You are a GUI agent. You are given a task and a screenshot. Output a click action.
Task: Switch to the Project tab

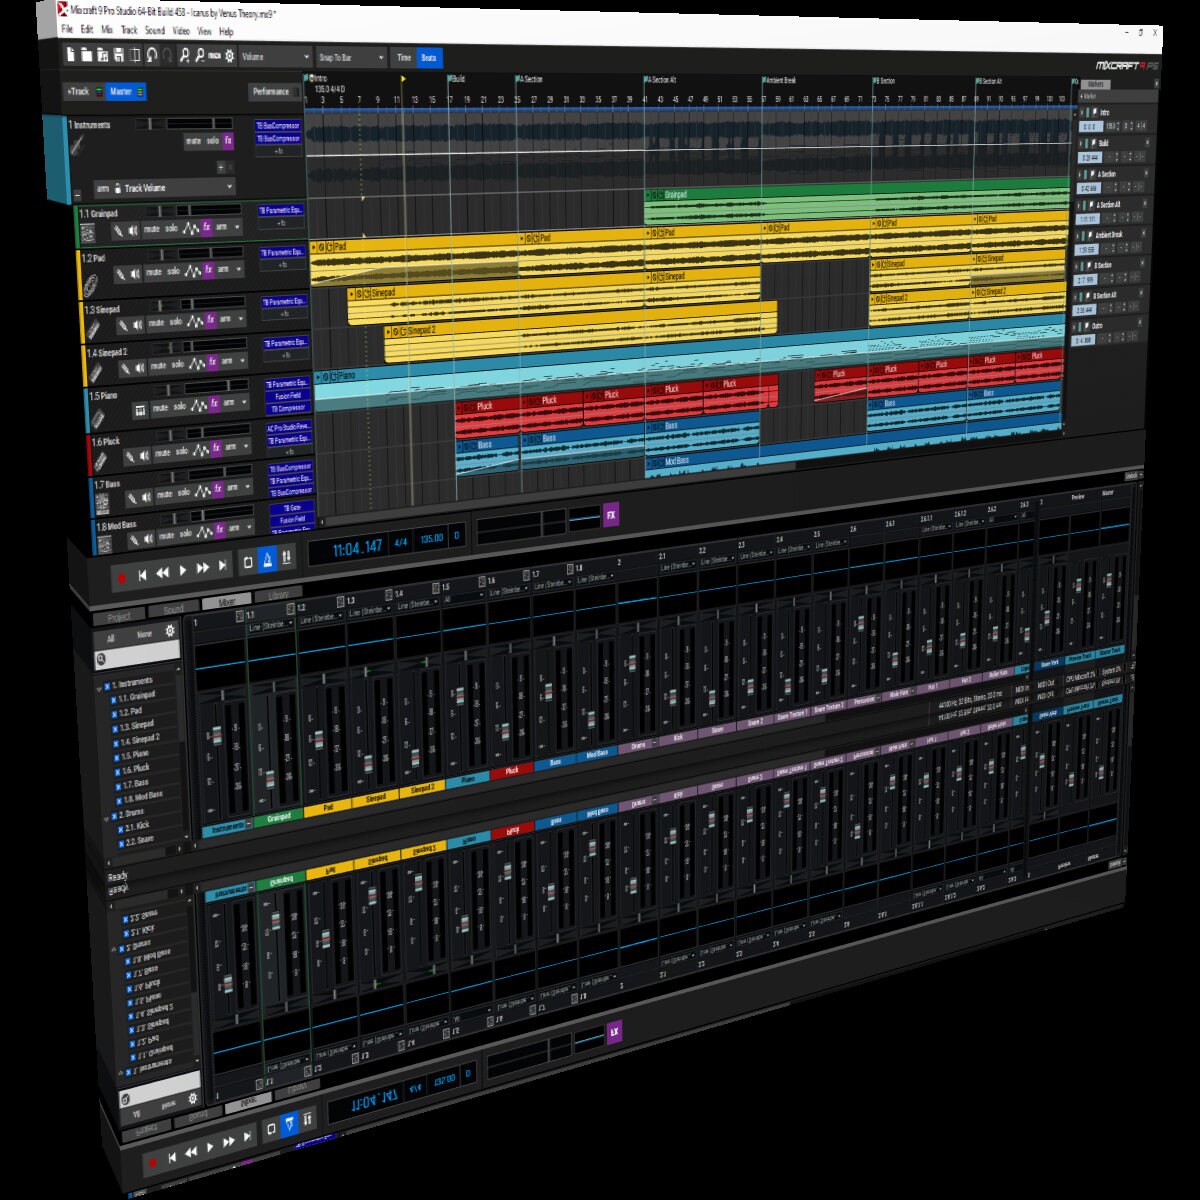pos(119,617)
